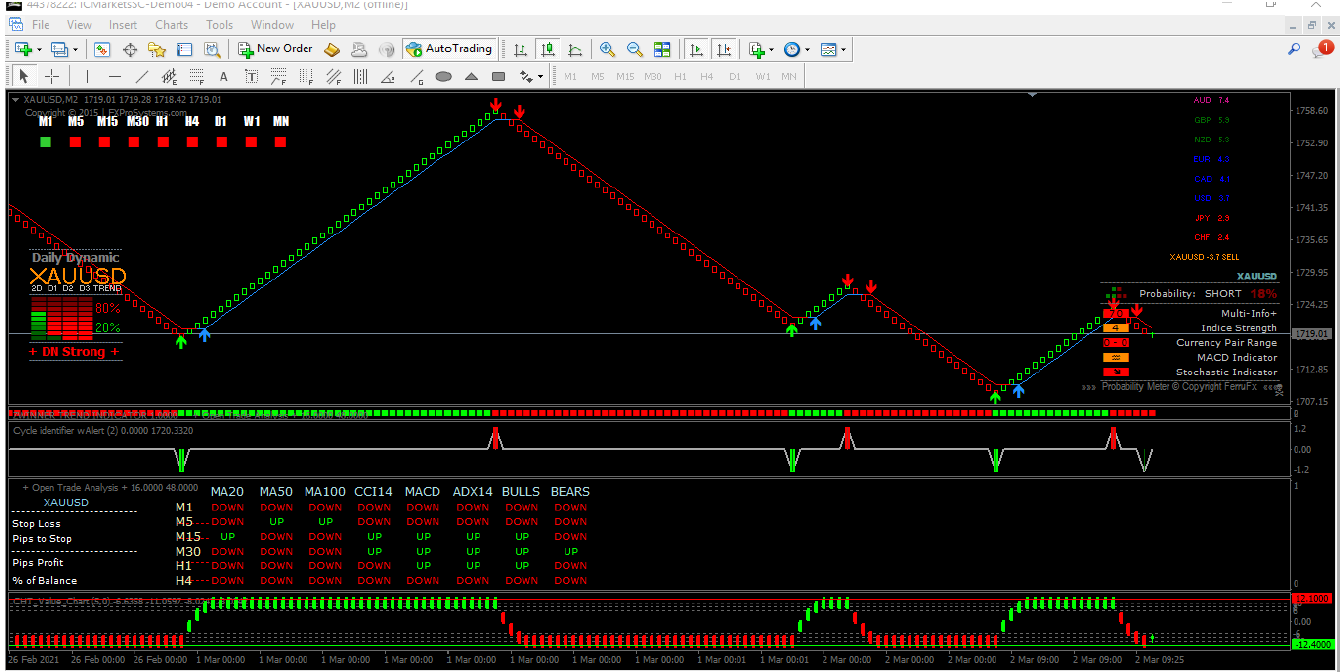This screenshot has width=1340, height=672.
Task: Select the Fibonacci retracement tool
Action: pyautogui.click(x=196, y=76)
